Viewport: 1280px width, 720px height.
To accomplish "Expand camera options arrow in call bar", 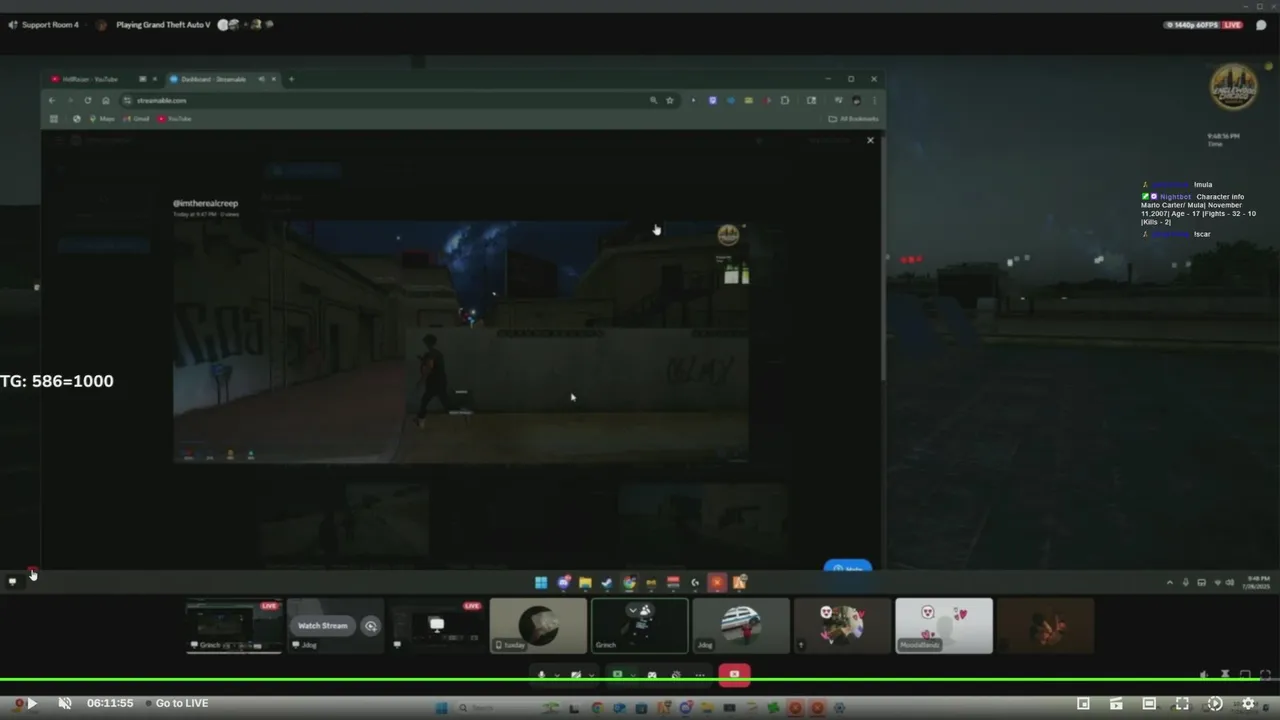I will coord(591,675).
